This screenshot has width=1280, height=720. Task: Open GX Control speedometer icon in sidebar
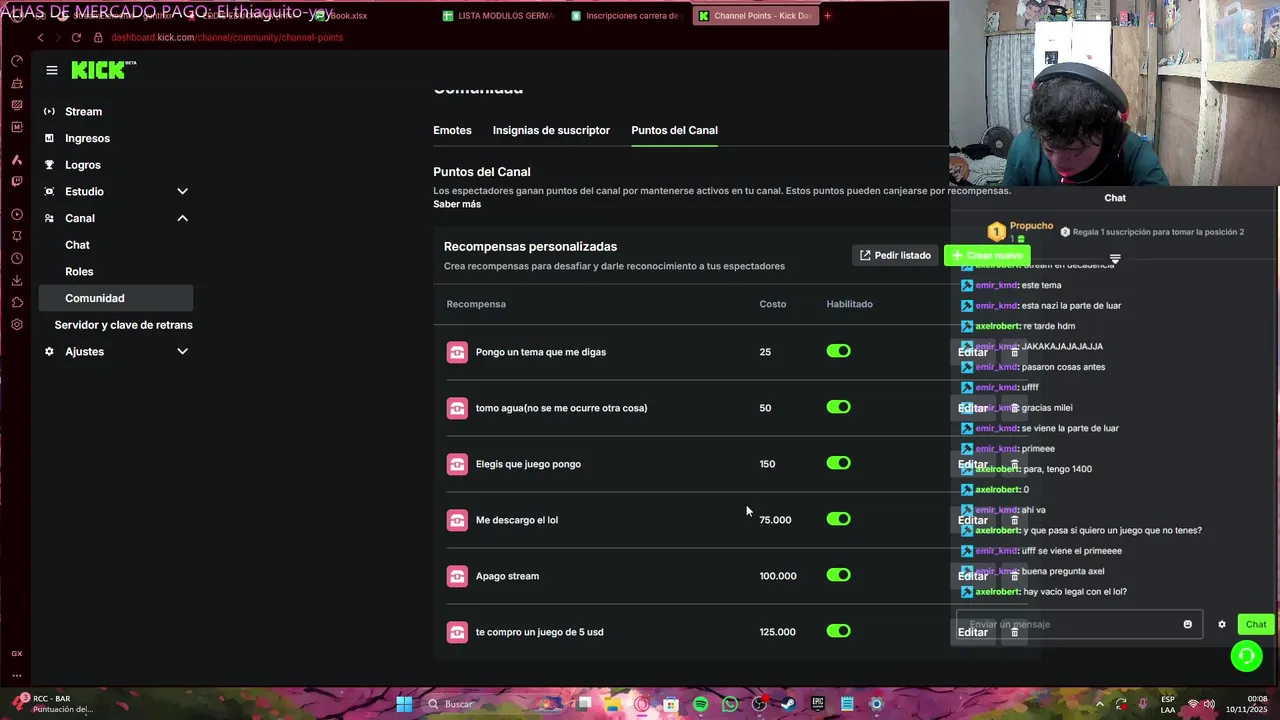pos(17,61)
